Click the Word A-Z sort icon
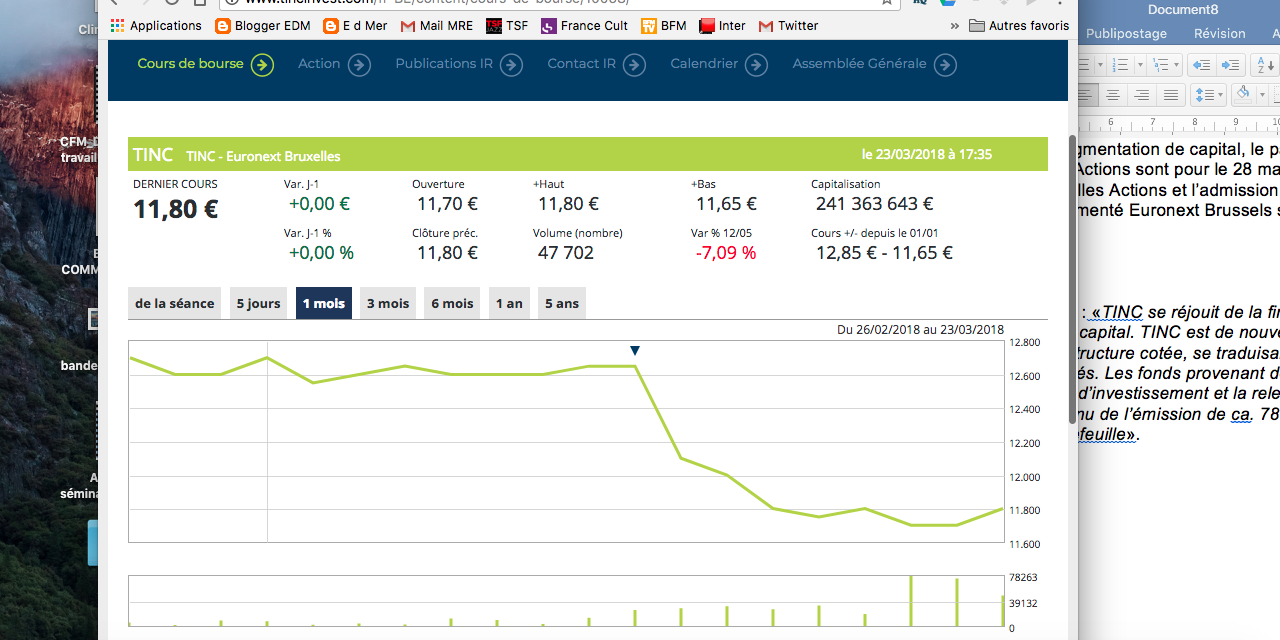Image resolution: width=1280 pixels, height=640 pixels. [x=1265, y=65]
